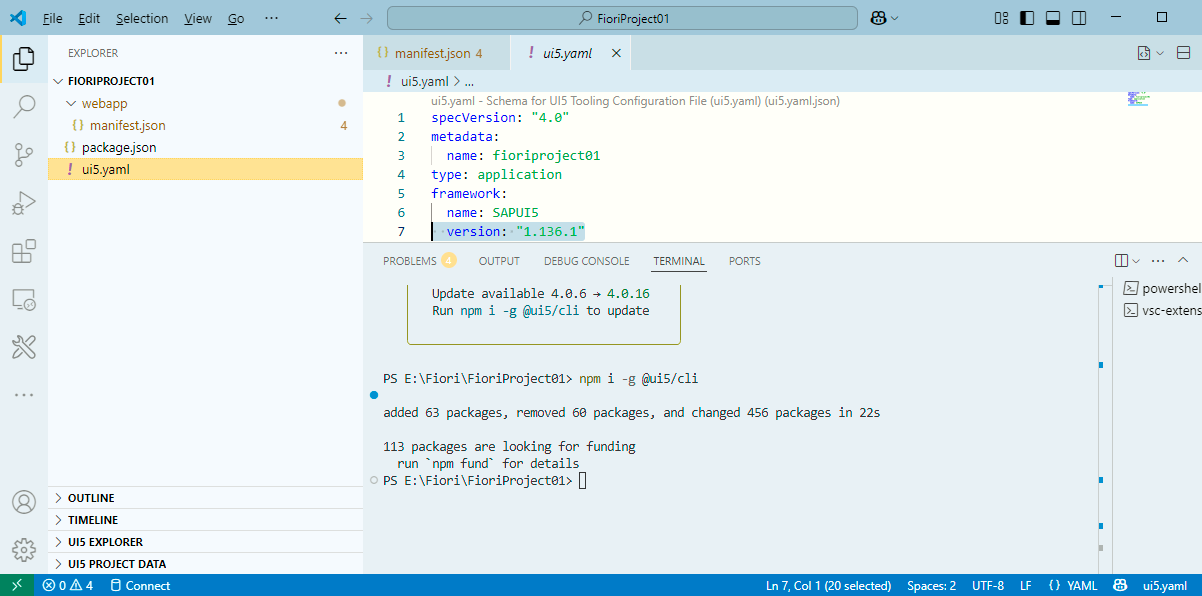
Task: Open the Run and Debug view
Action: point(24,203)
